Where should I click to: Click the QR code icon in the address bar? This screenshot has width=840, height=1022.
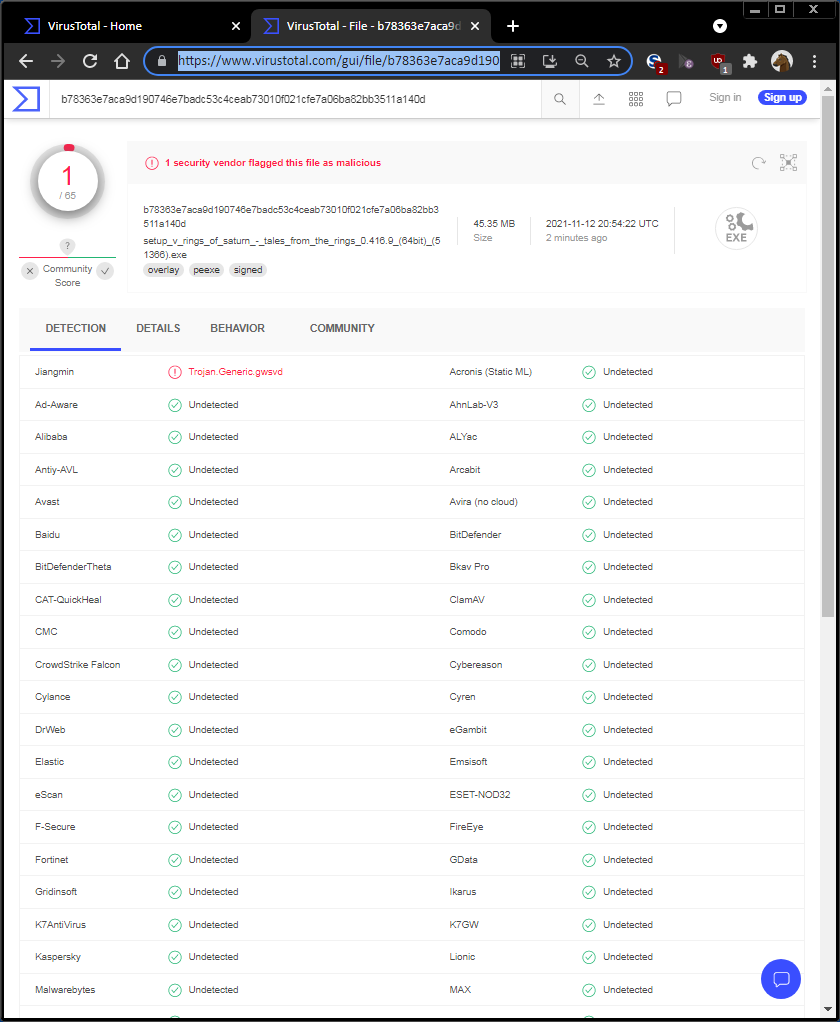click(518, 61)
